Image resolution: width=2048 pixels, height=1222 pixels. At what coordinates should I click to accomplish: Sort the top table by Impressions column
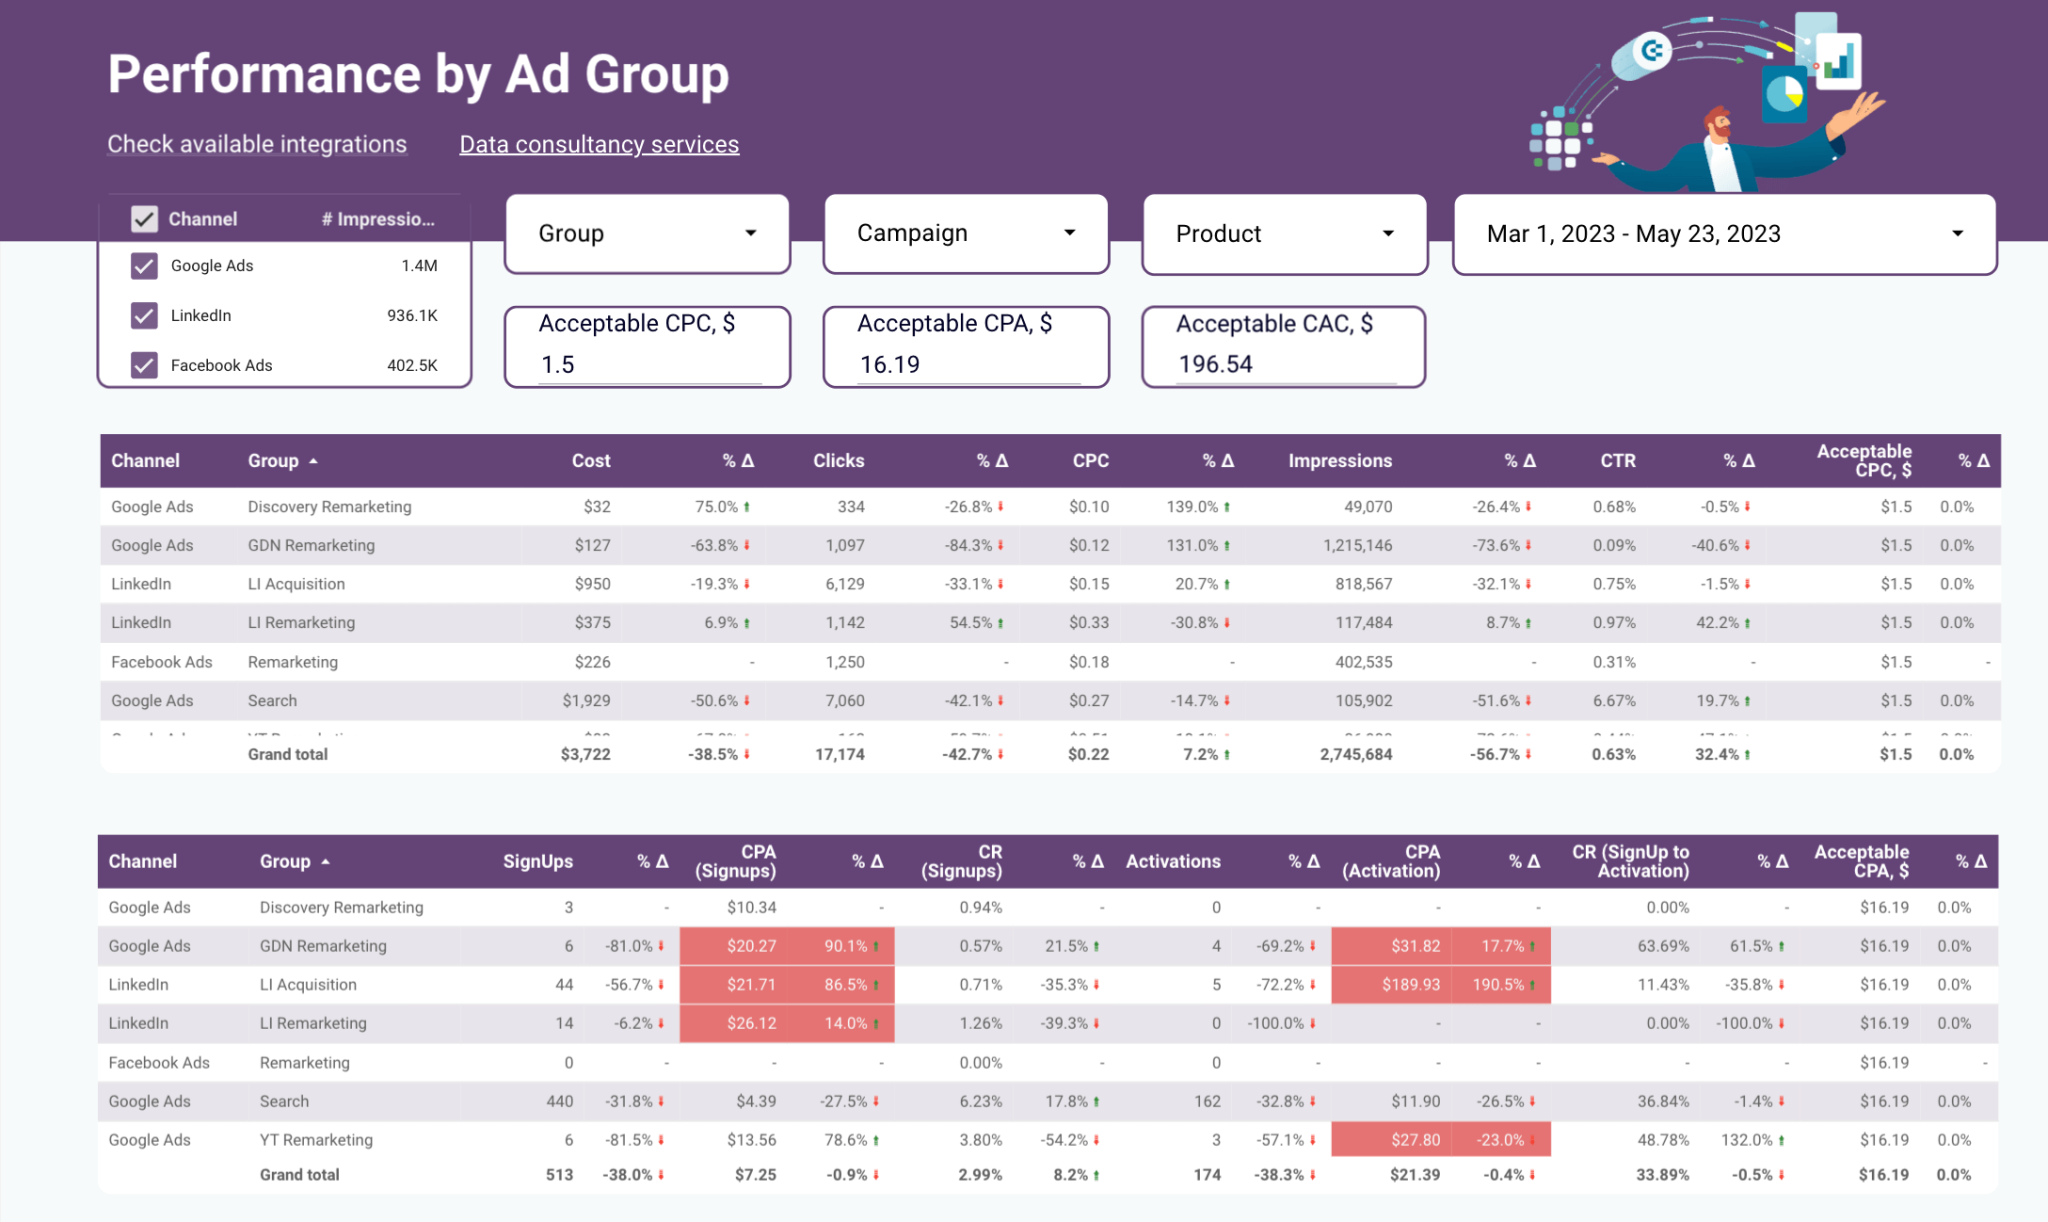1339,461
